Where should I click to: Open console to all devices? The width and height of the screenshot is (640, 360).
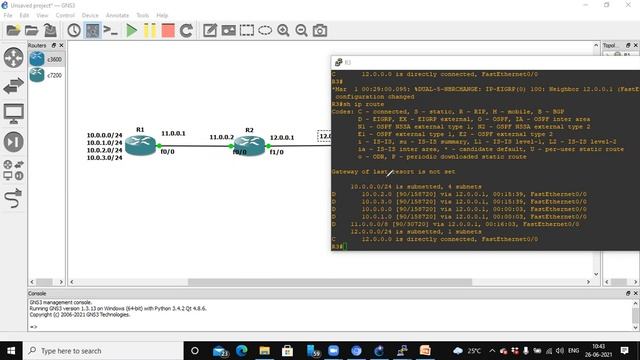(x=111, y=31)
